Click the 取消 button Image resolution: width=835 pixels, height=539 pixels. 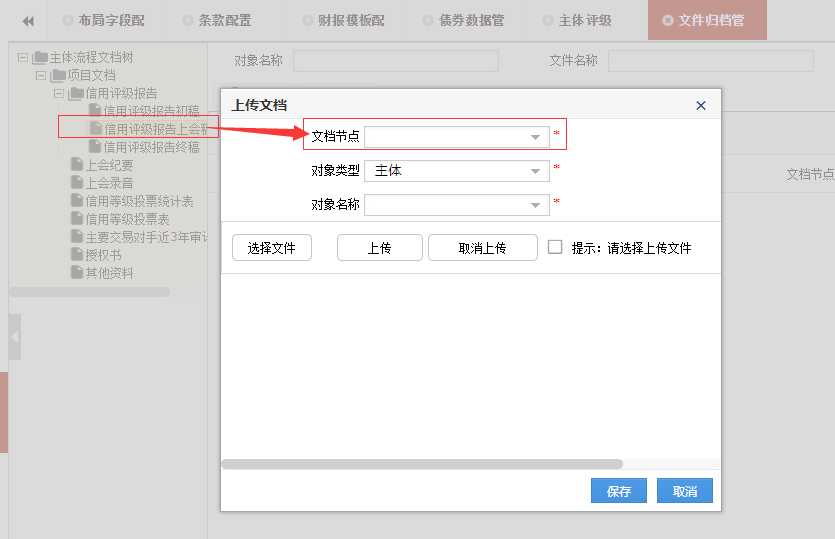[685, 491]
